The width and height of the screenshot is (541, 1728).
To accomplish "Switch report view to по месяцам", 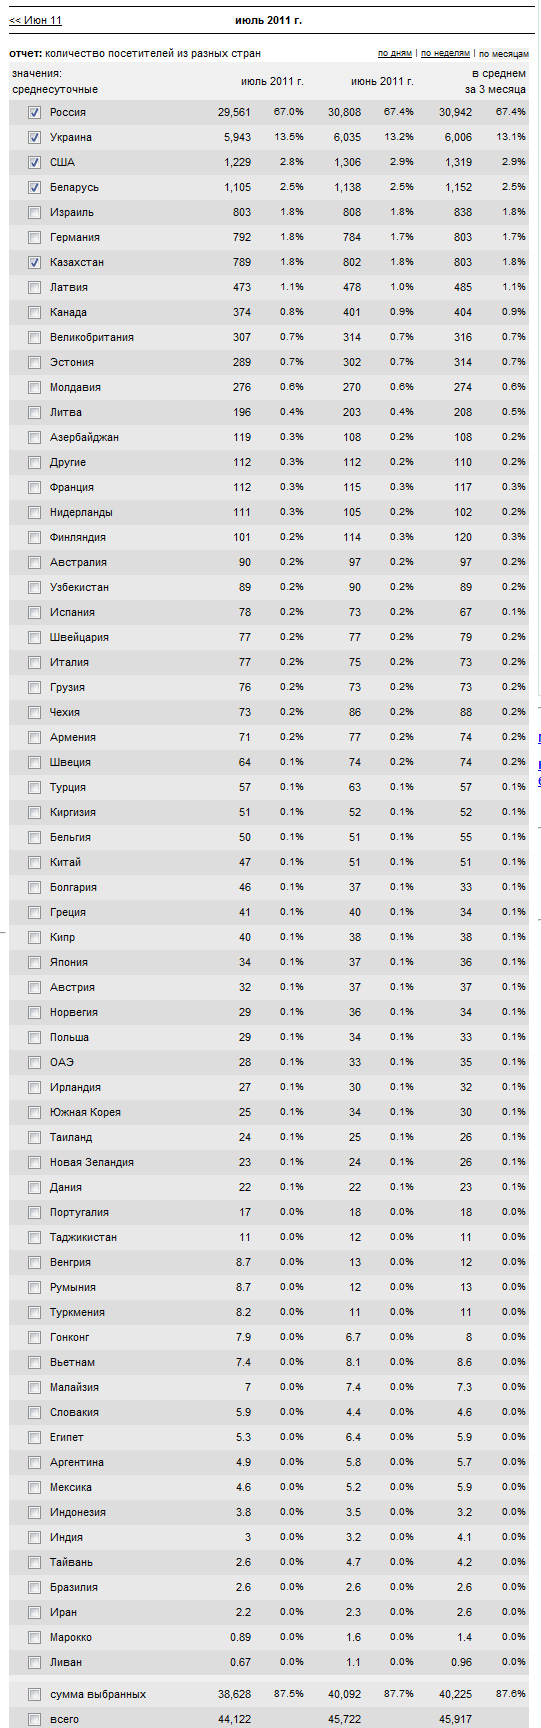I will pyautogui.click(x=504, y=53).
